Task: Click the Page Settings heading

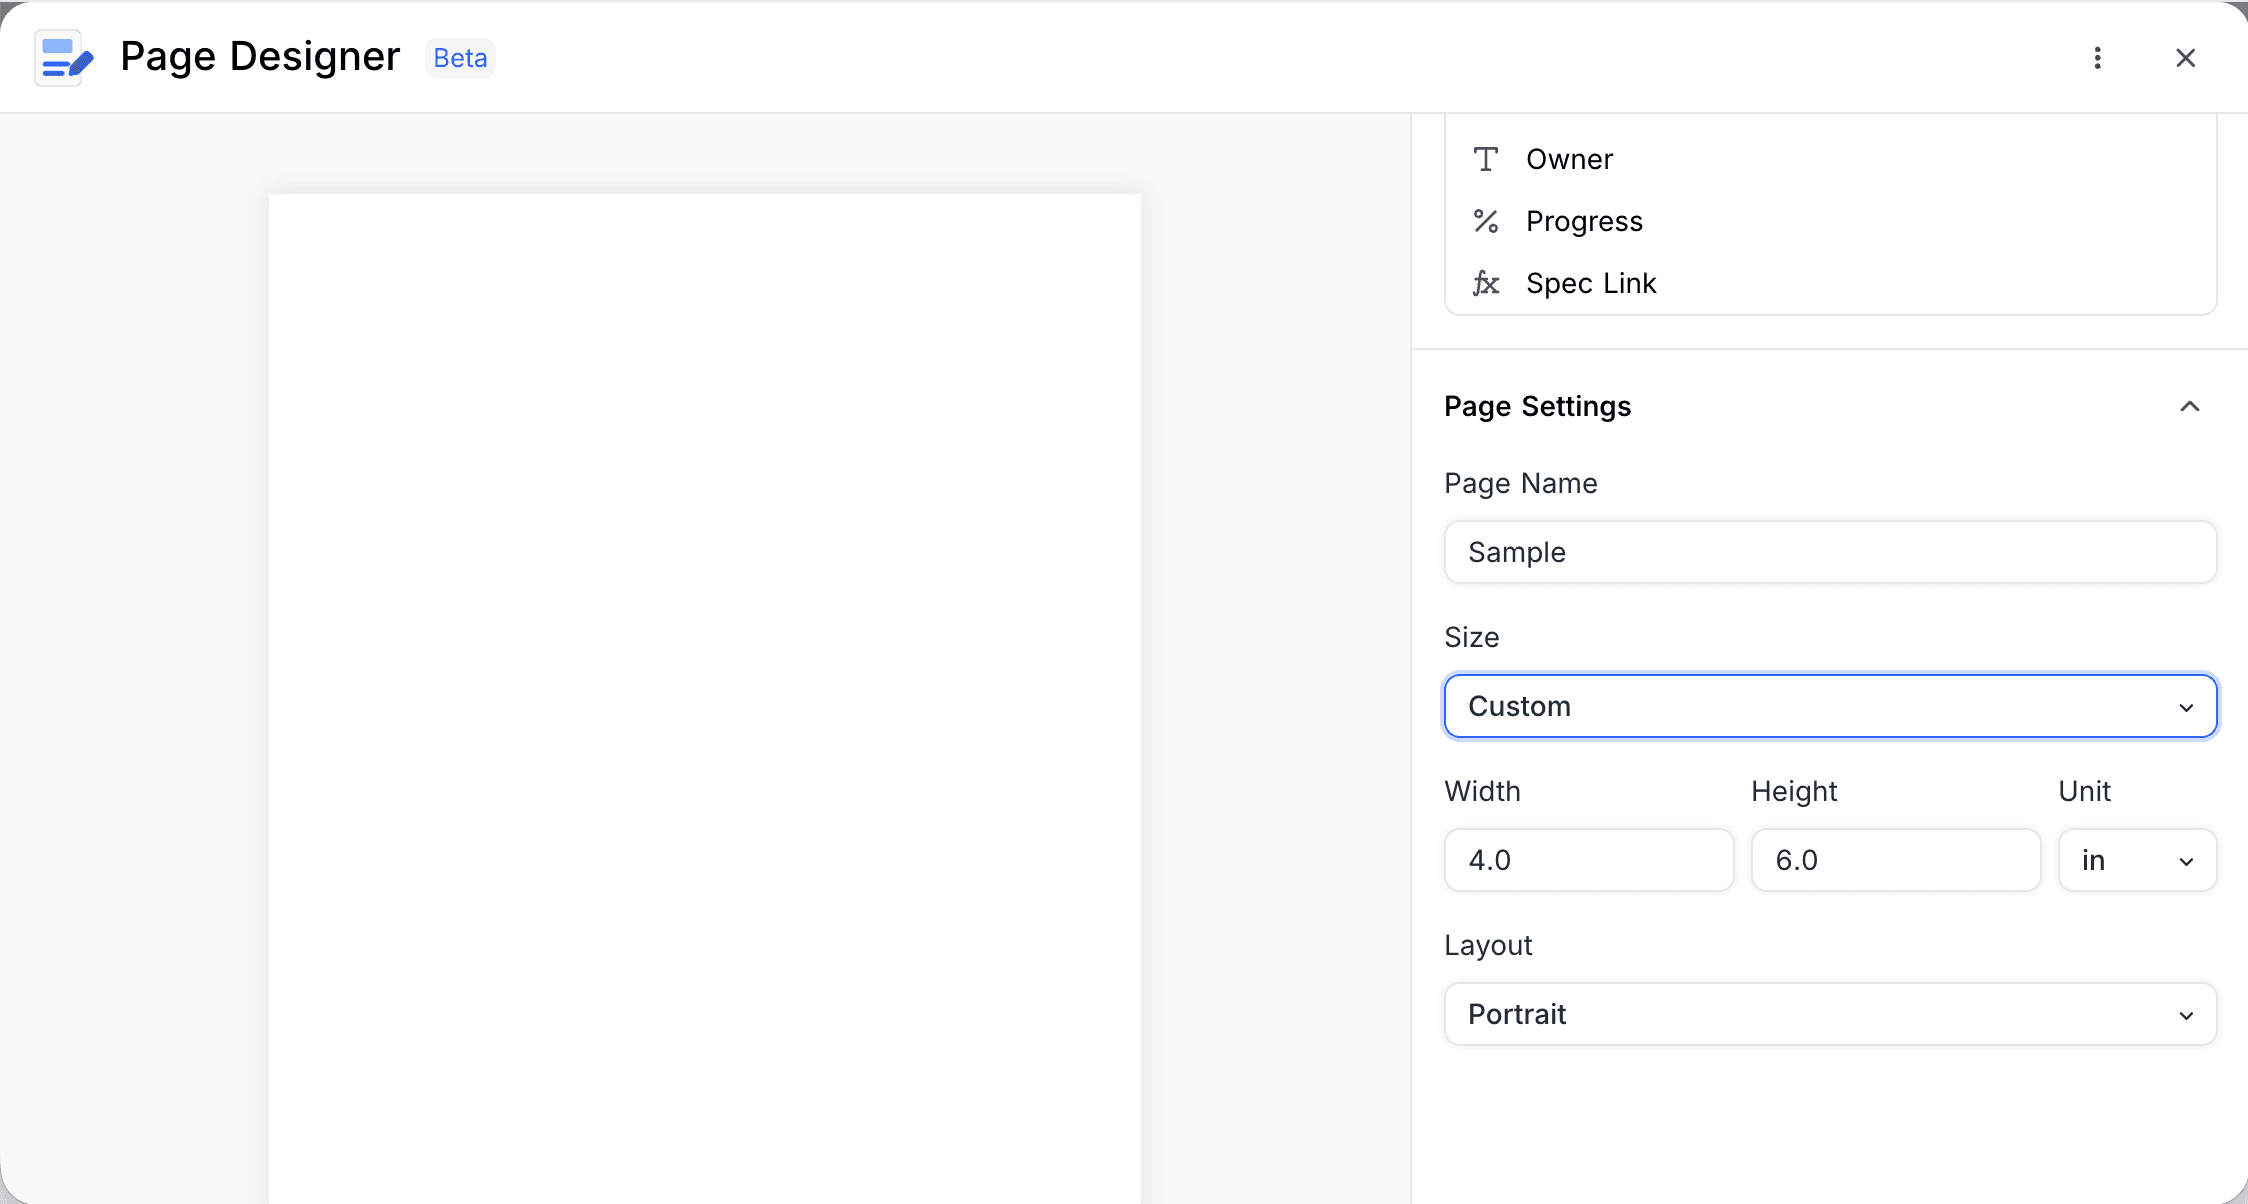Action: point(1538,406)
